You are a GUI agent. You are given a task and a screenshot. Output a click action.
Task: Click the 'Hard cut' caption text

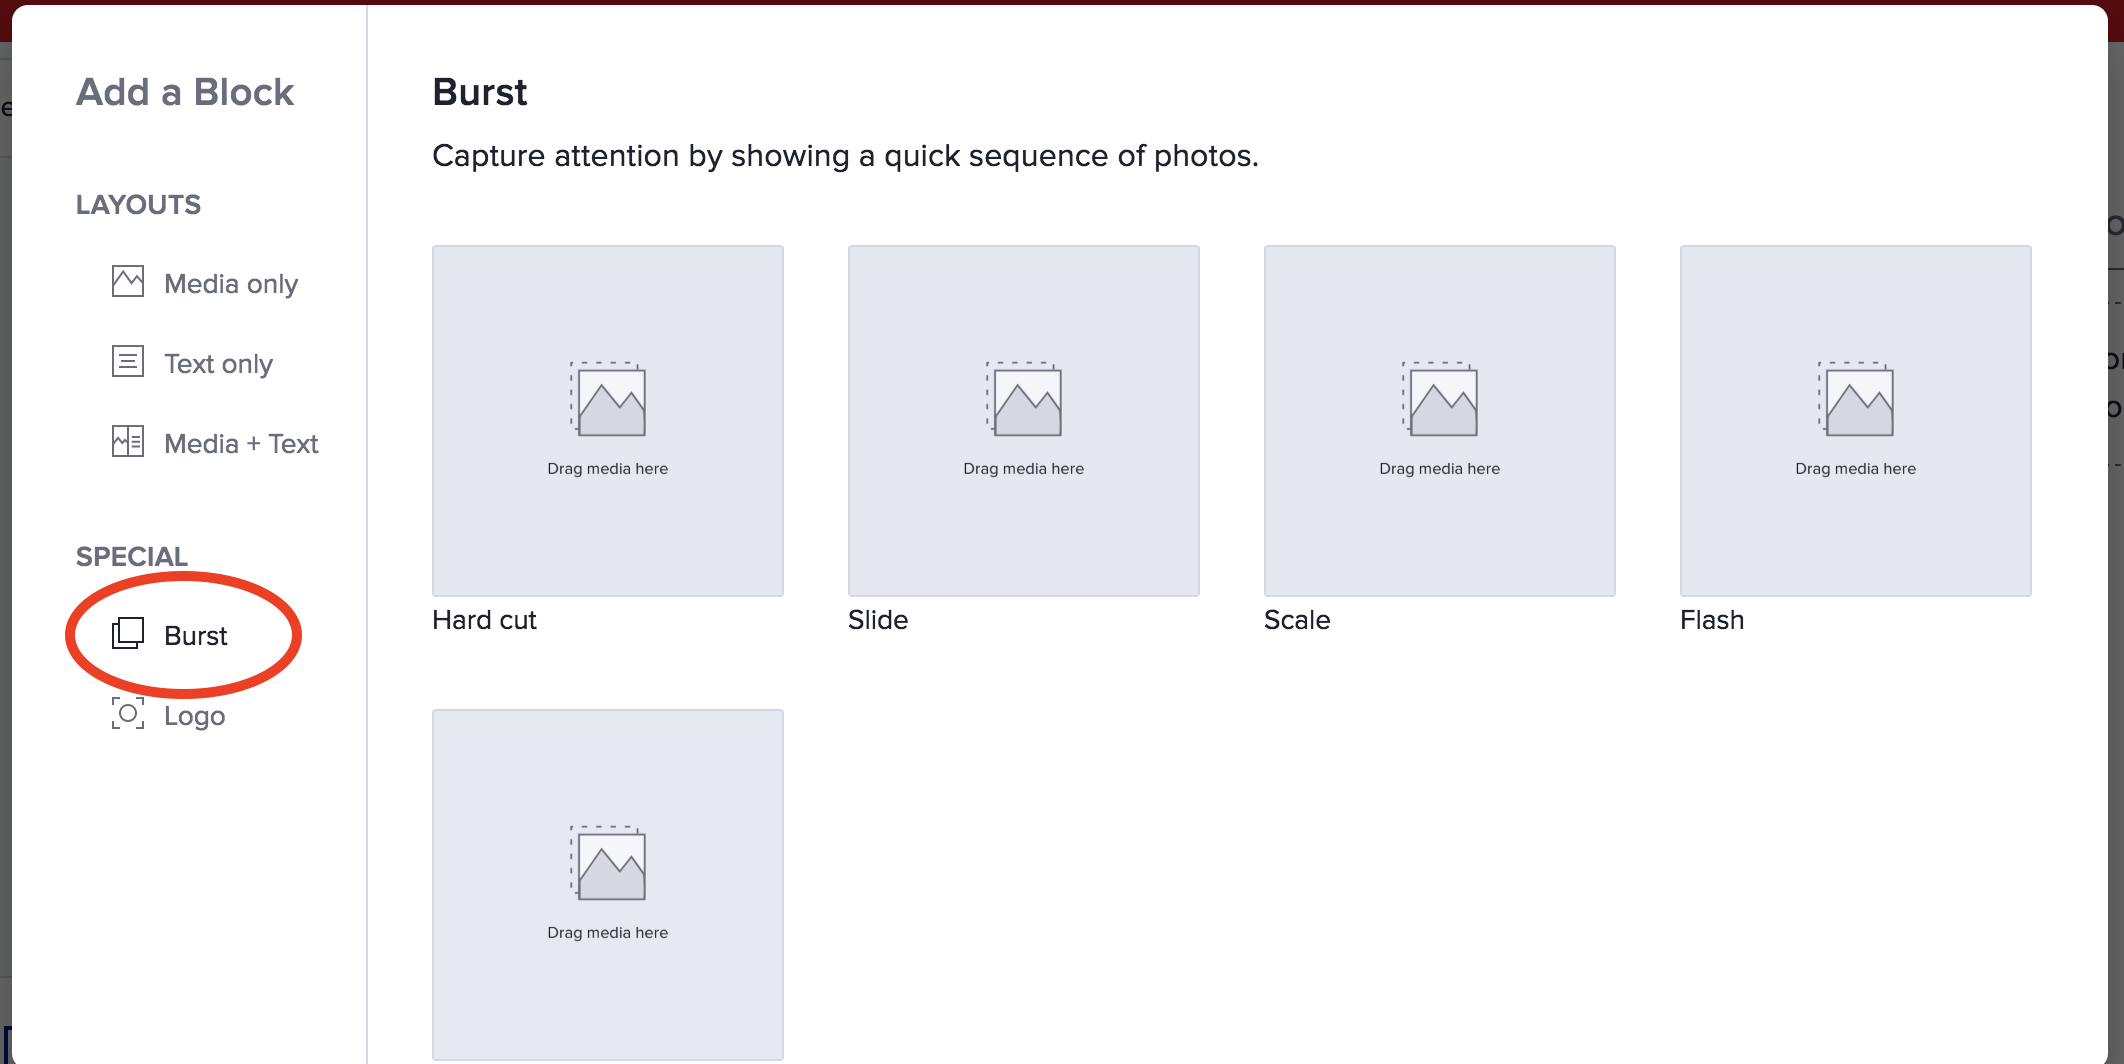click(484, 620)
